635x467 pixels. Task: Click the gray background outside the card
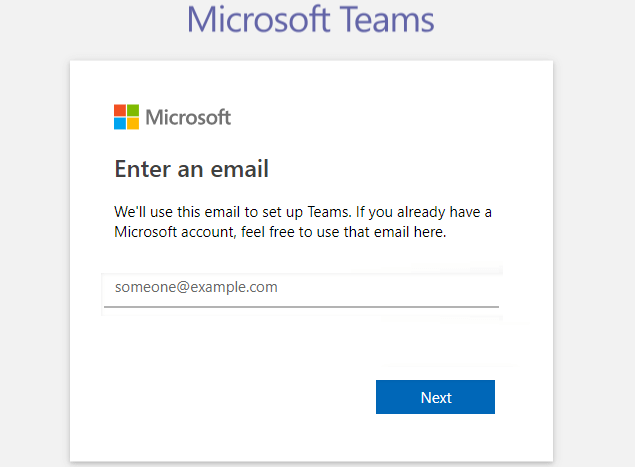coord(34,243)
